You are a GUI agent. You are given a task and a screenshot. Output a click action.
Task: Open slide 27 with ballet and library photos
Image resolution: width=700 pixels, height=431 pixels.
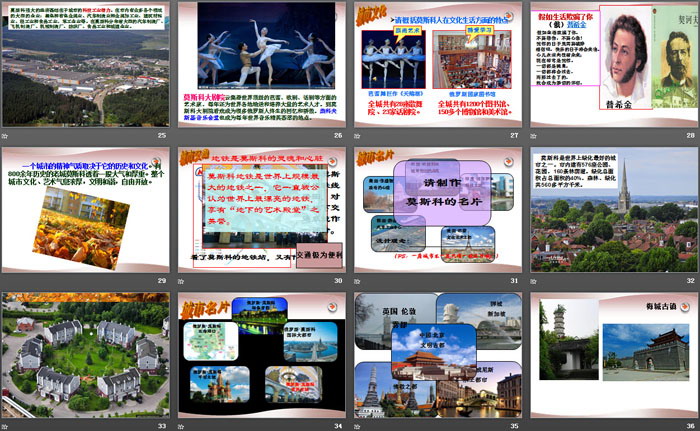point(438,65)
